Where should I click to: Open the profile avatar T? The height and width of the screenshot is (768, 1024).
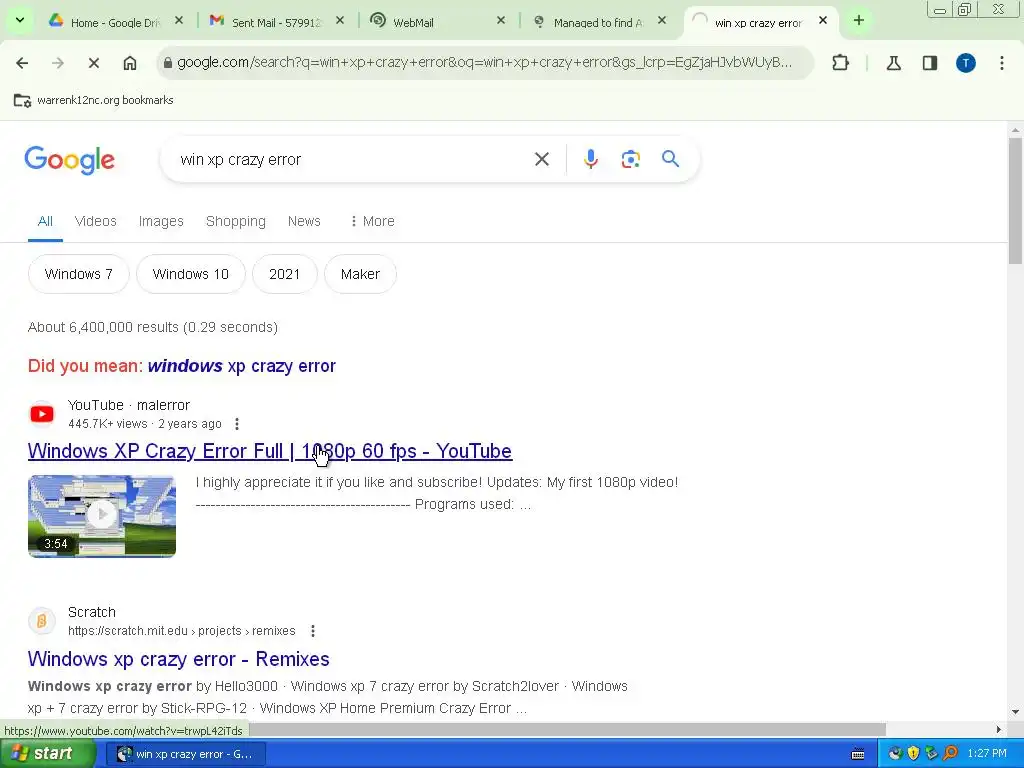[x=966, y=63]
